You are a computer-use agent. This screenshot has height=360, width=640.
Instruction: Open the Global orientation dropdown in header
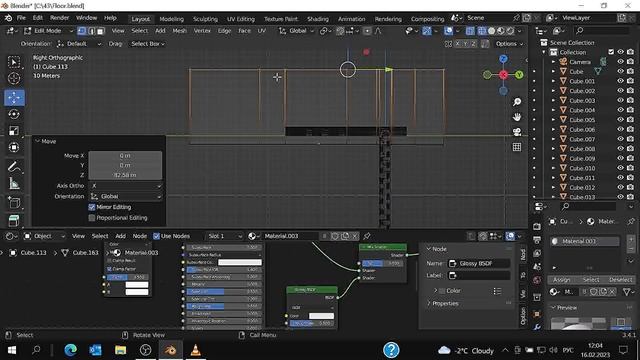pos(297,31)
